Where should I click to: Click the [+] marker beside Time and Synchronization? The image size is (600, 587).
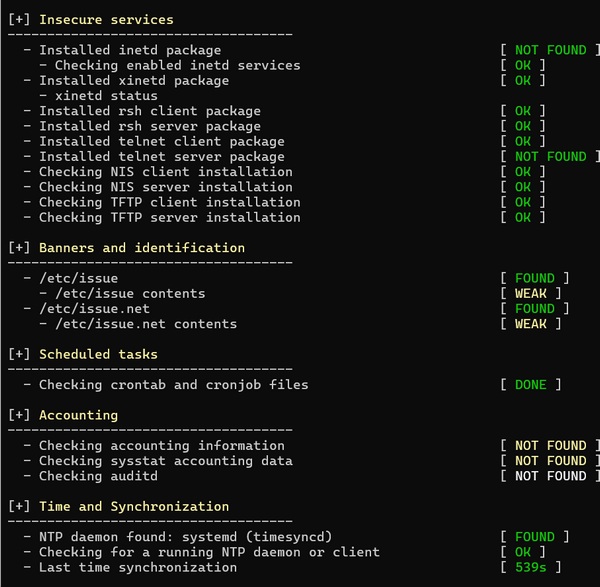point(19,506)
